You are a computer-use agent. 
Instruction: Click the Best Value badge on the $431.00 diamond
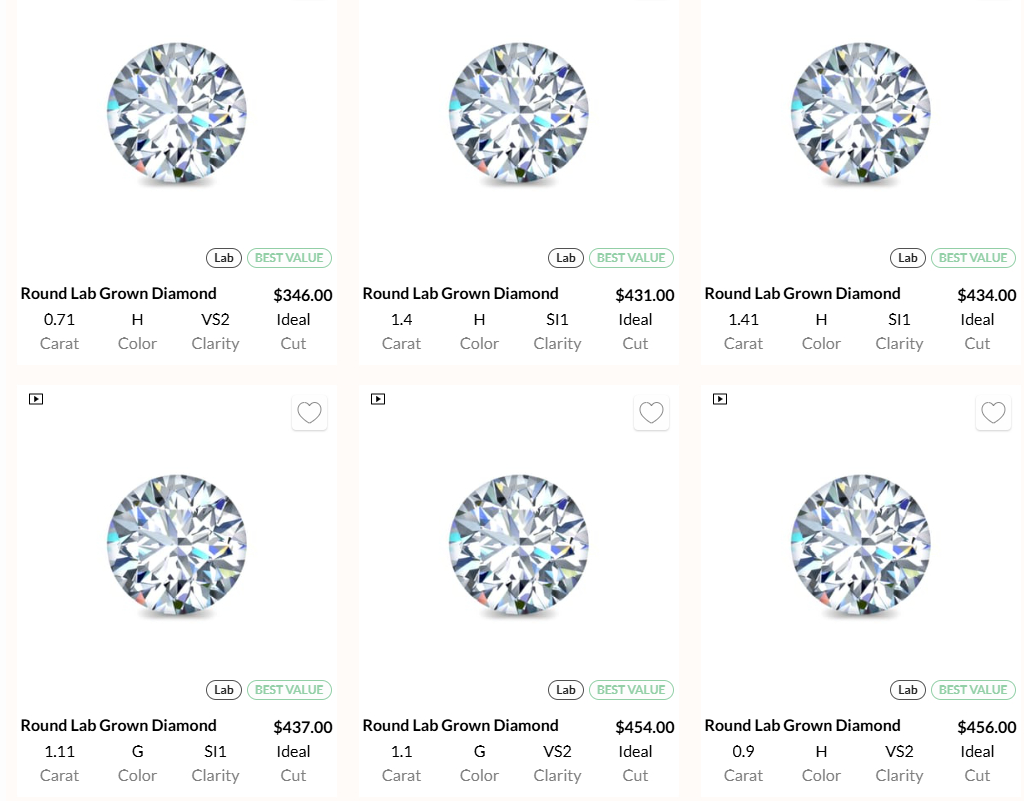[631, 258]
